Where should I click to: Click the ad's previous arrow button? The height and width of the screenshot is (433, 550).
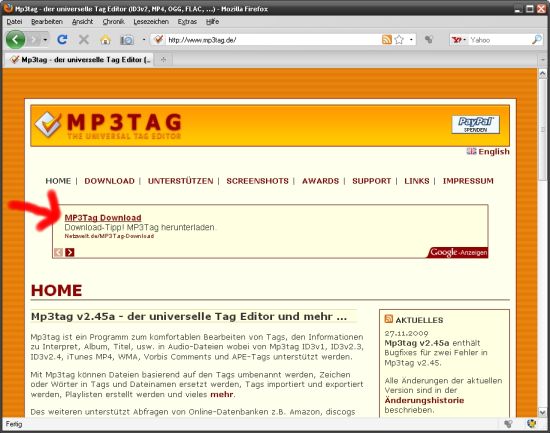59,252
